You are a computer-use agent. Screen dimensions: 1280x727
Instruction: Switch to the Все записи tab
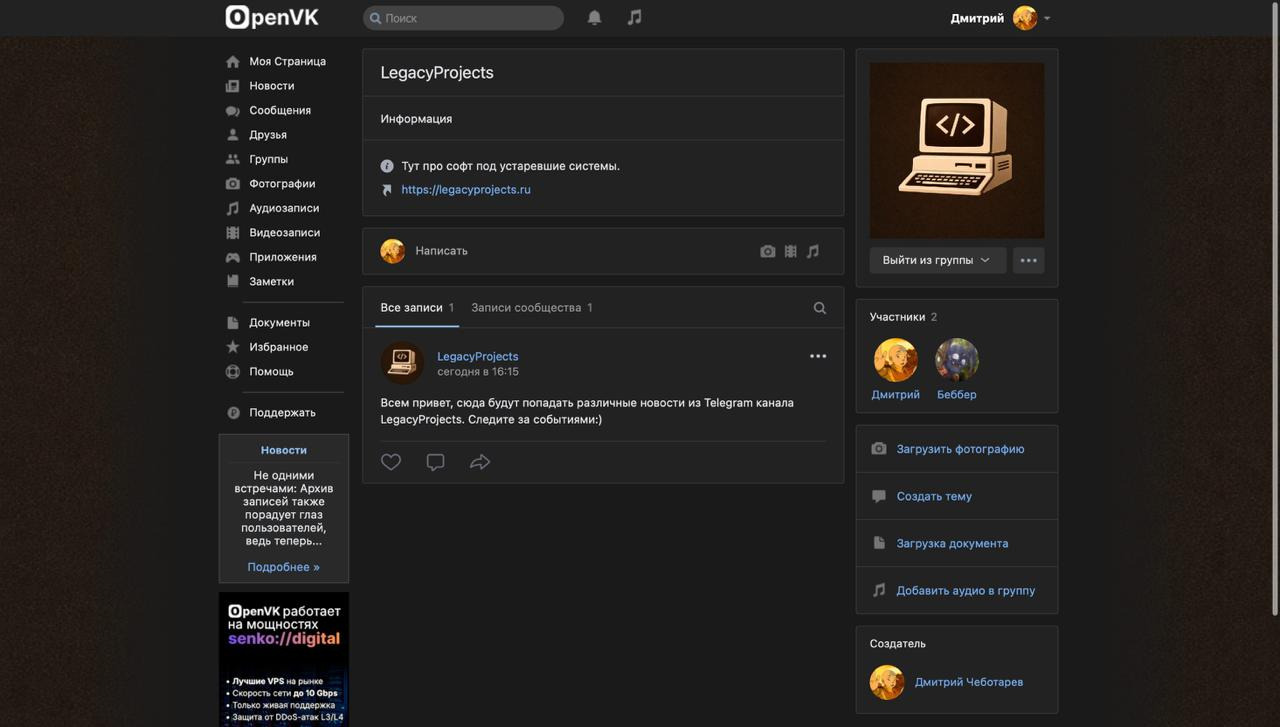(x=417, y=308)
